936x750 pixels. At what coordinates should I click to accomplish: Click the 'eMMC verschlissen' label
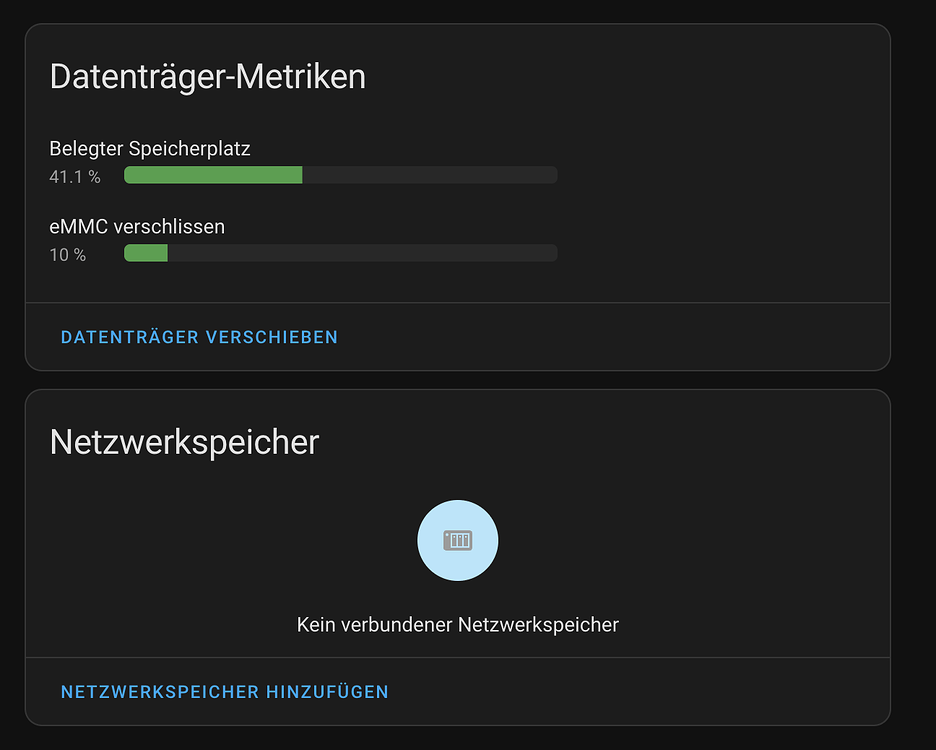coord(136,226)
